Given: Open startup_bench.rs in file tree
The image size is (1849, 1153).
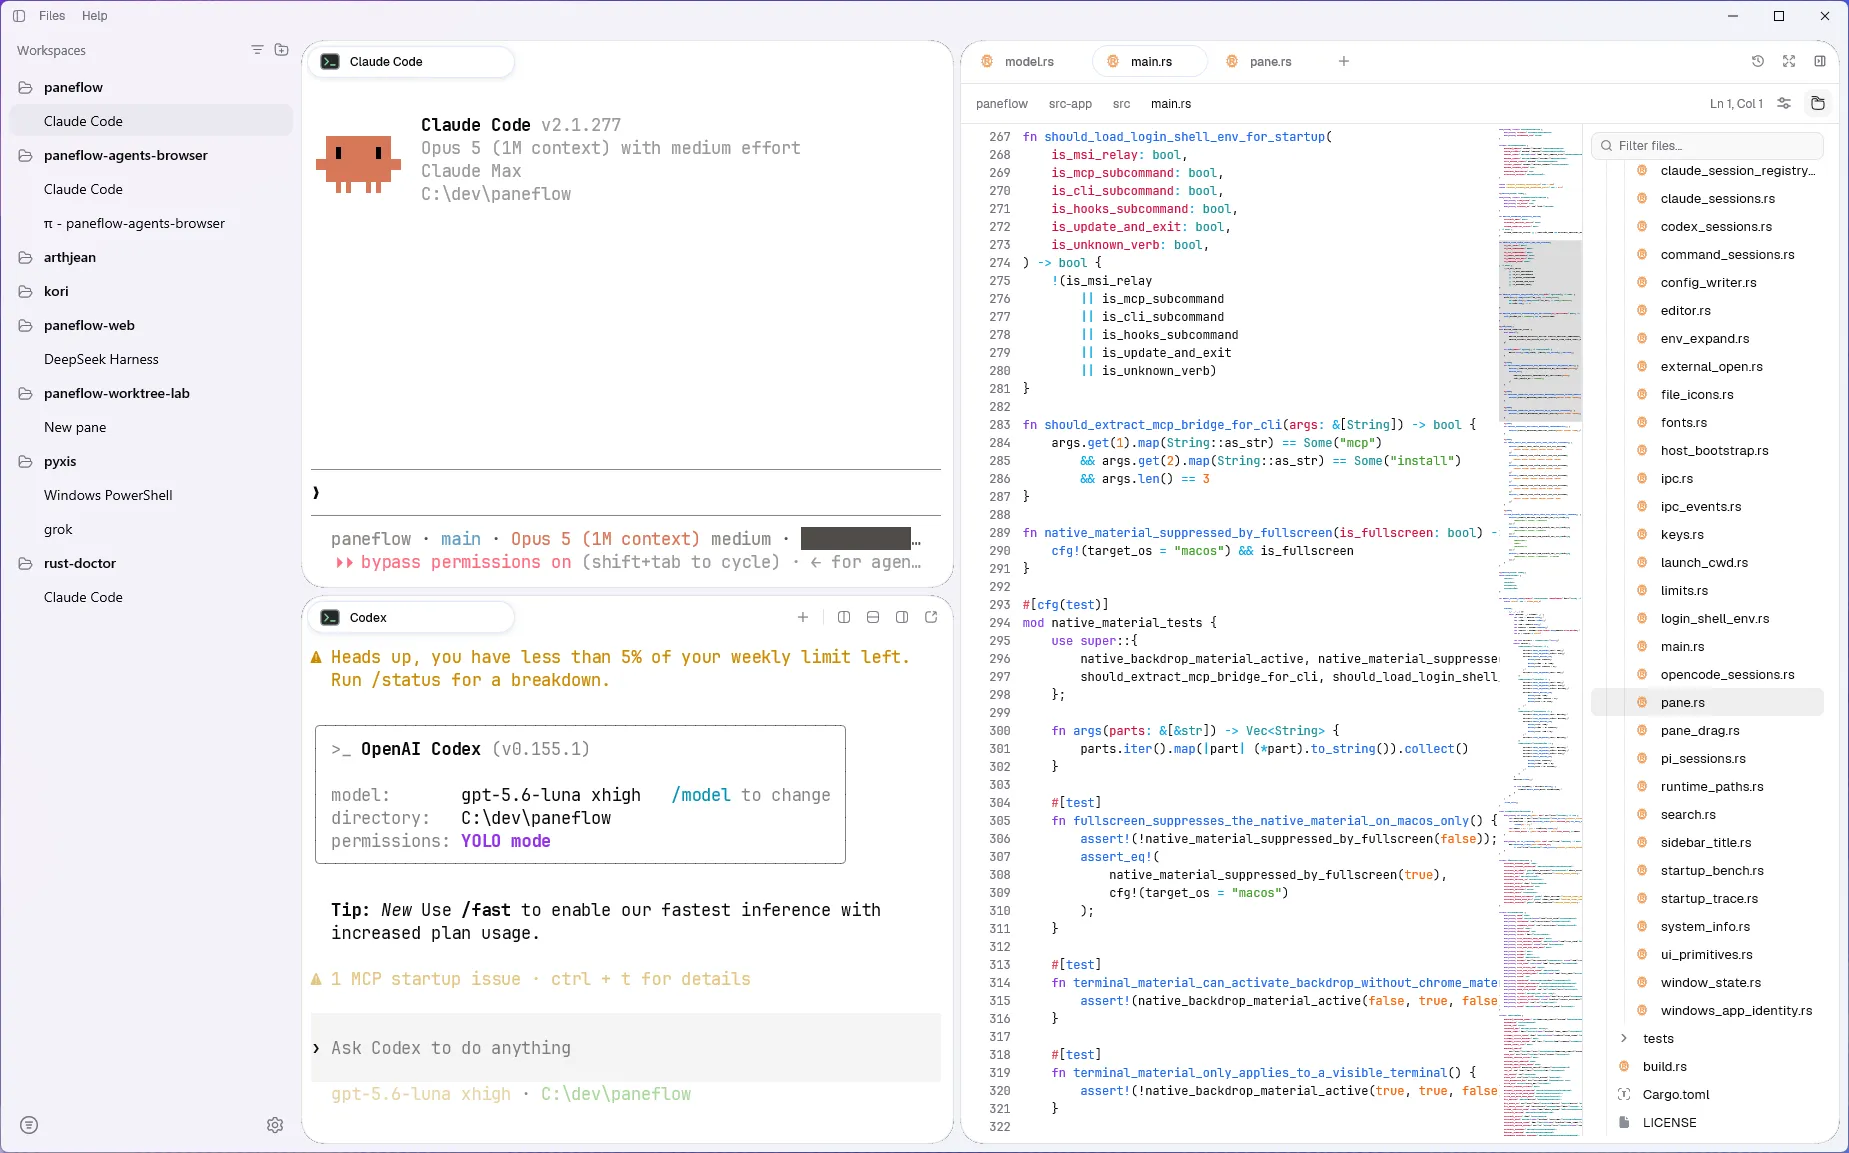Looking at the screenshot, I should [1712, 870].
